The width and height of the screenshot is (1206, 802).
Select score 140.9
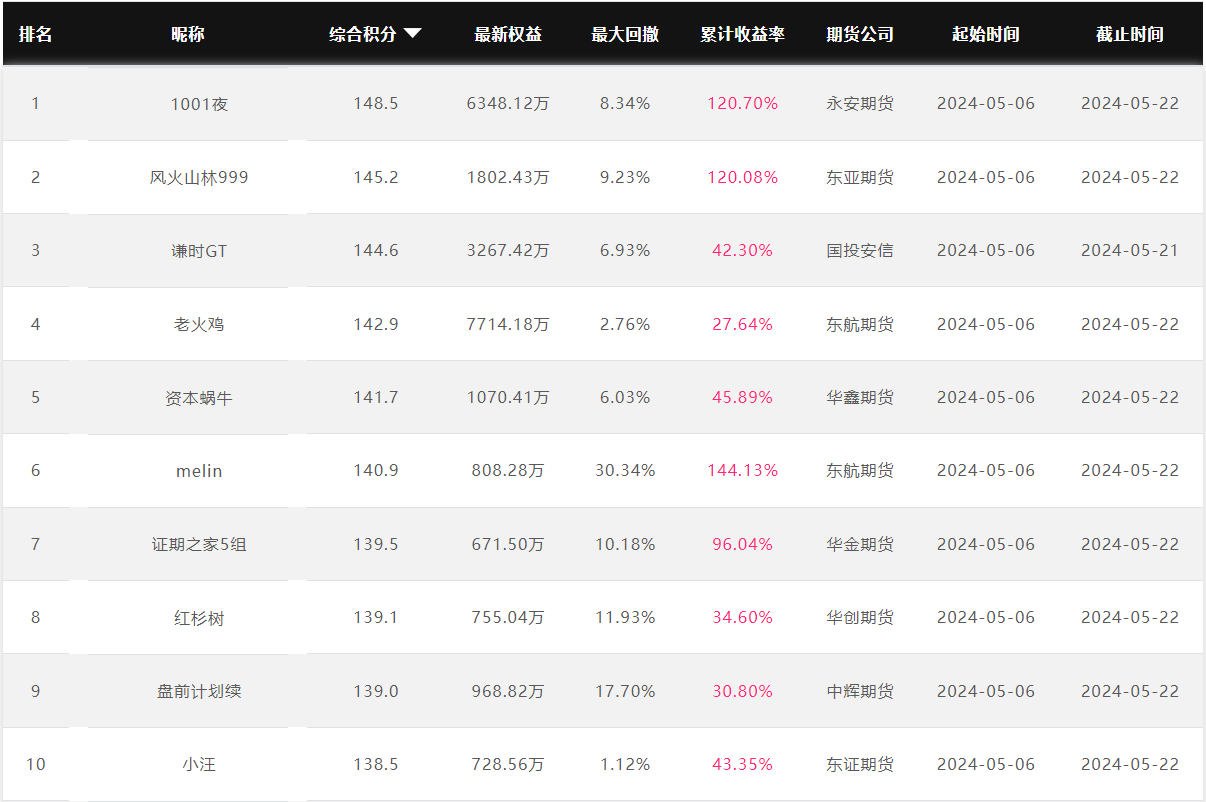pyautogui.click(x=376, y=470)
